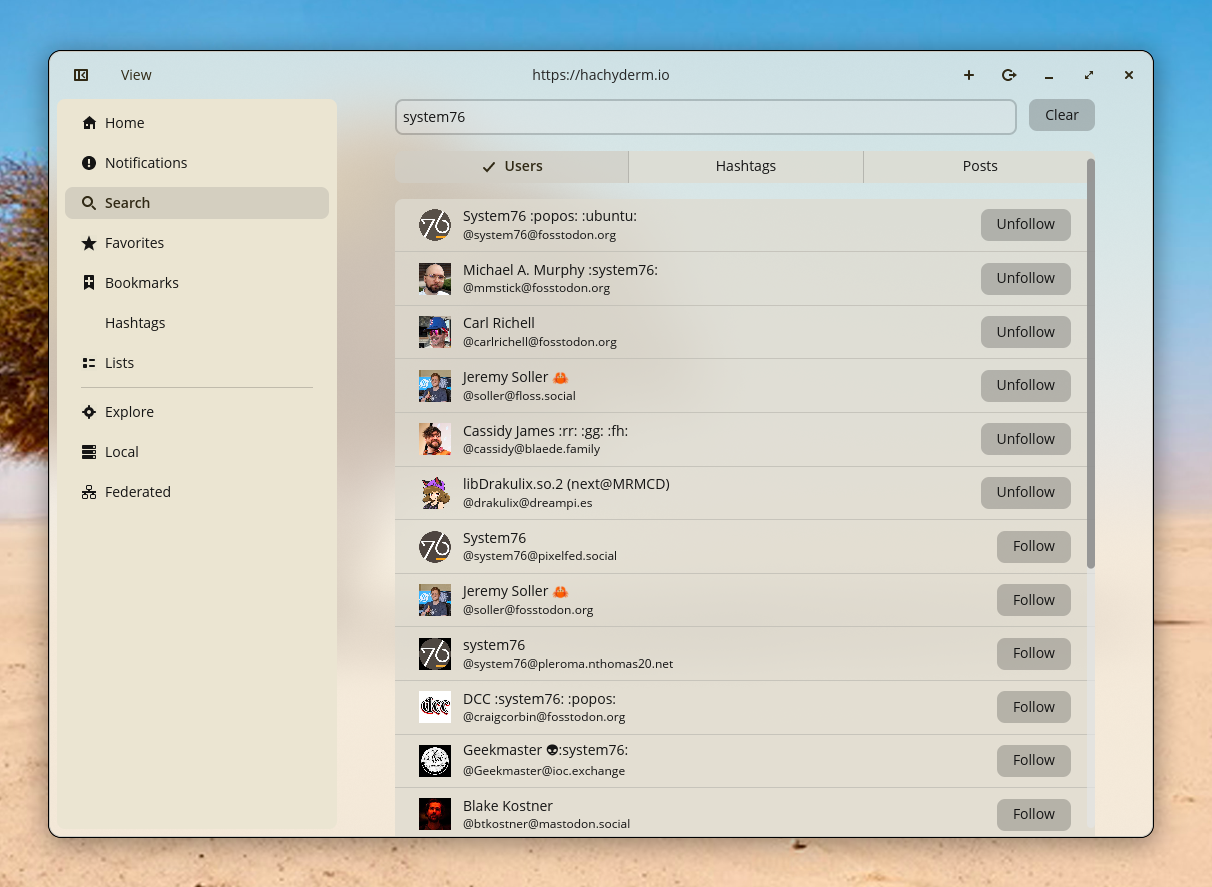Unfollow @soller@floss.social
Screen dimensions: 1212x887
tap(1026, 386)
